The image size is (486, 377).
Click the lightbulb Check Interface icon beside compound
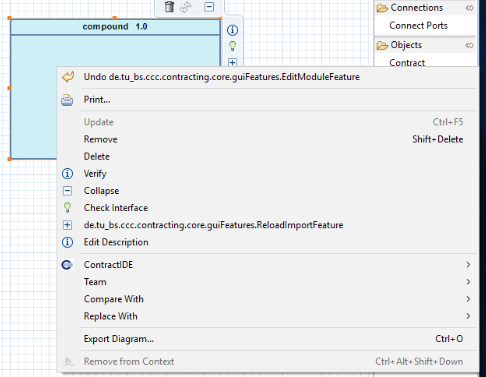click(x=232, y=46)
